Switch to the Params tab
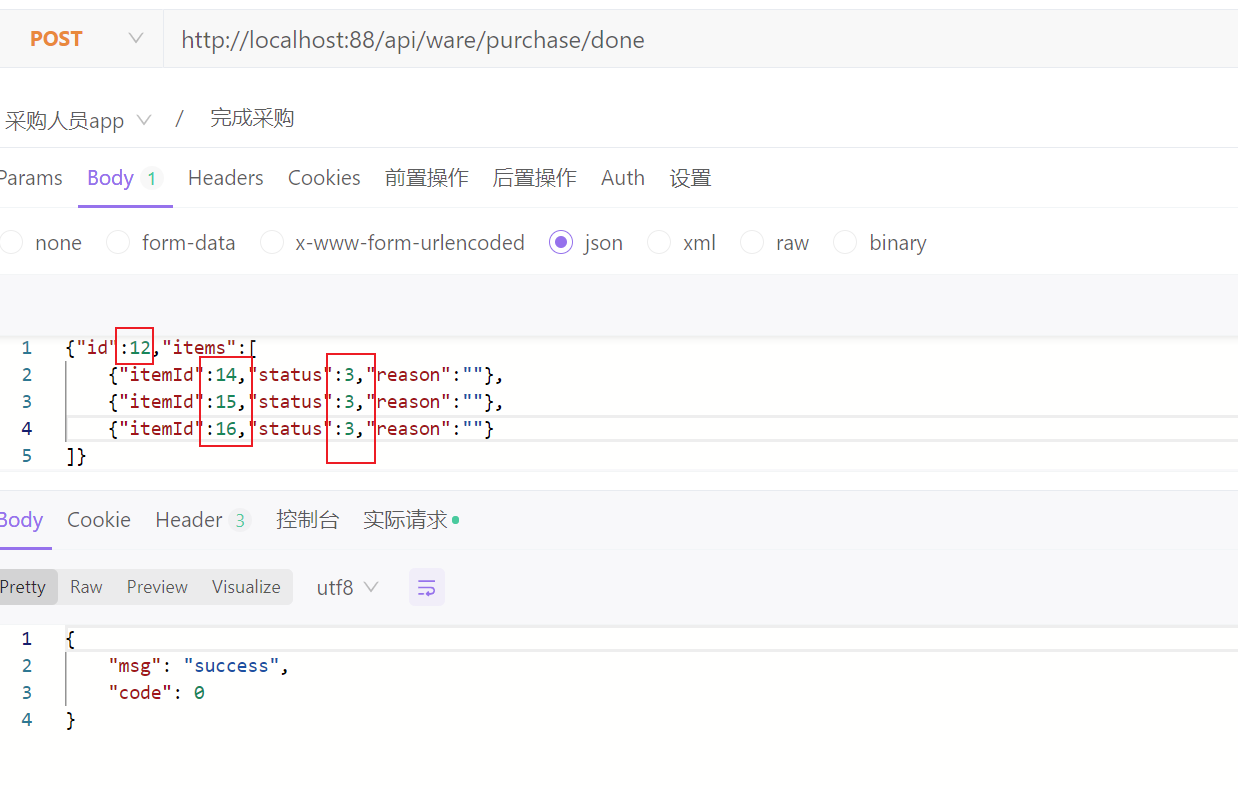The image size is (1238, 789). 30,178
